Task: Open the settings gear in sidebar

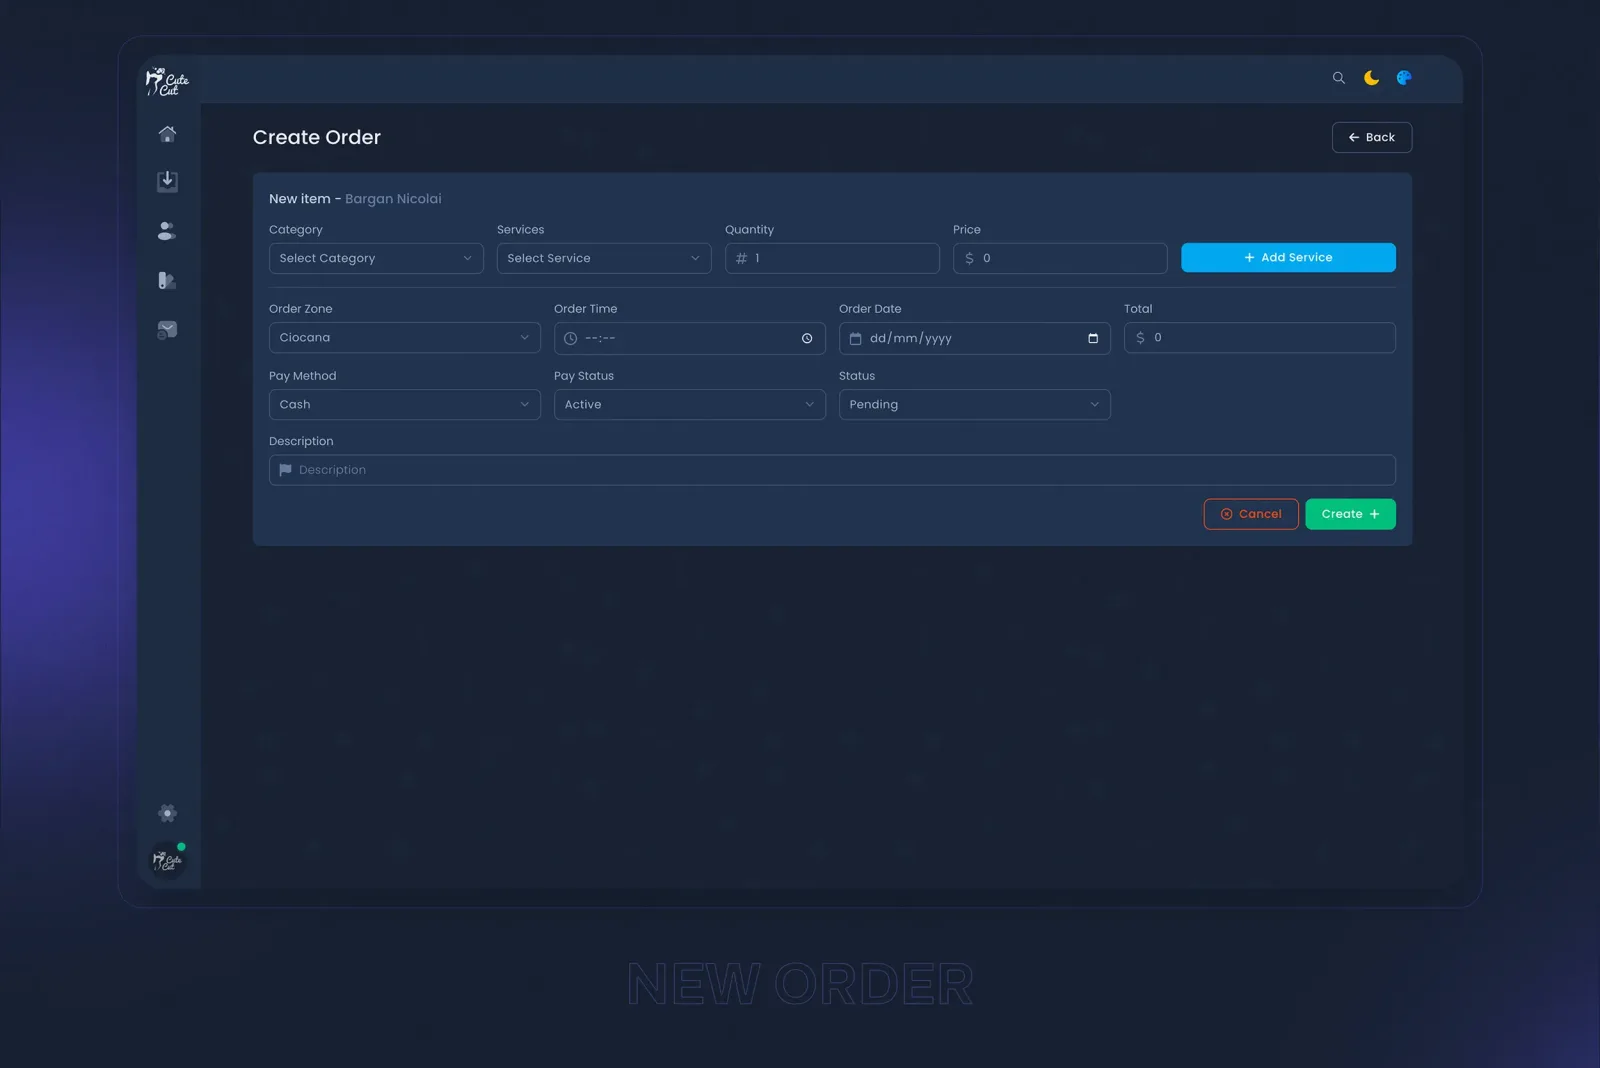Action: tap(167, 813)
